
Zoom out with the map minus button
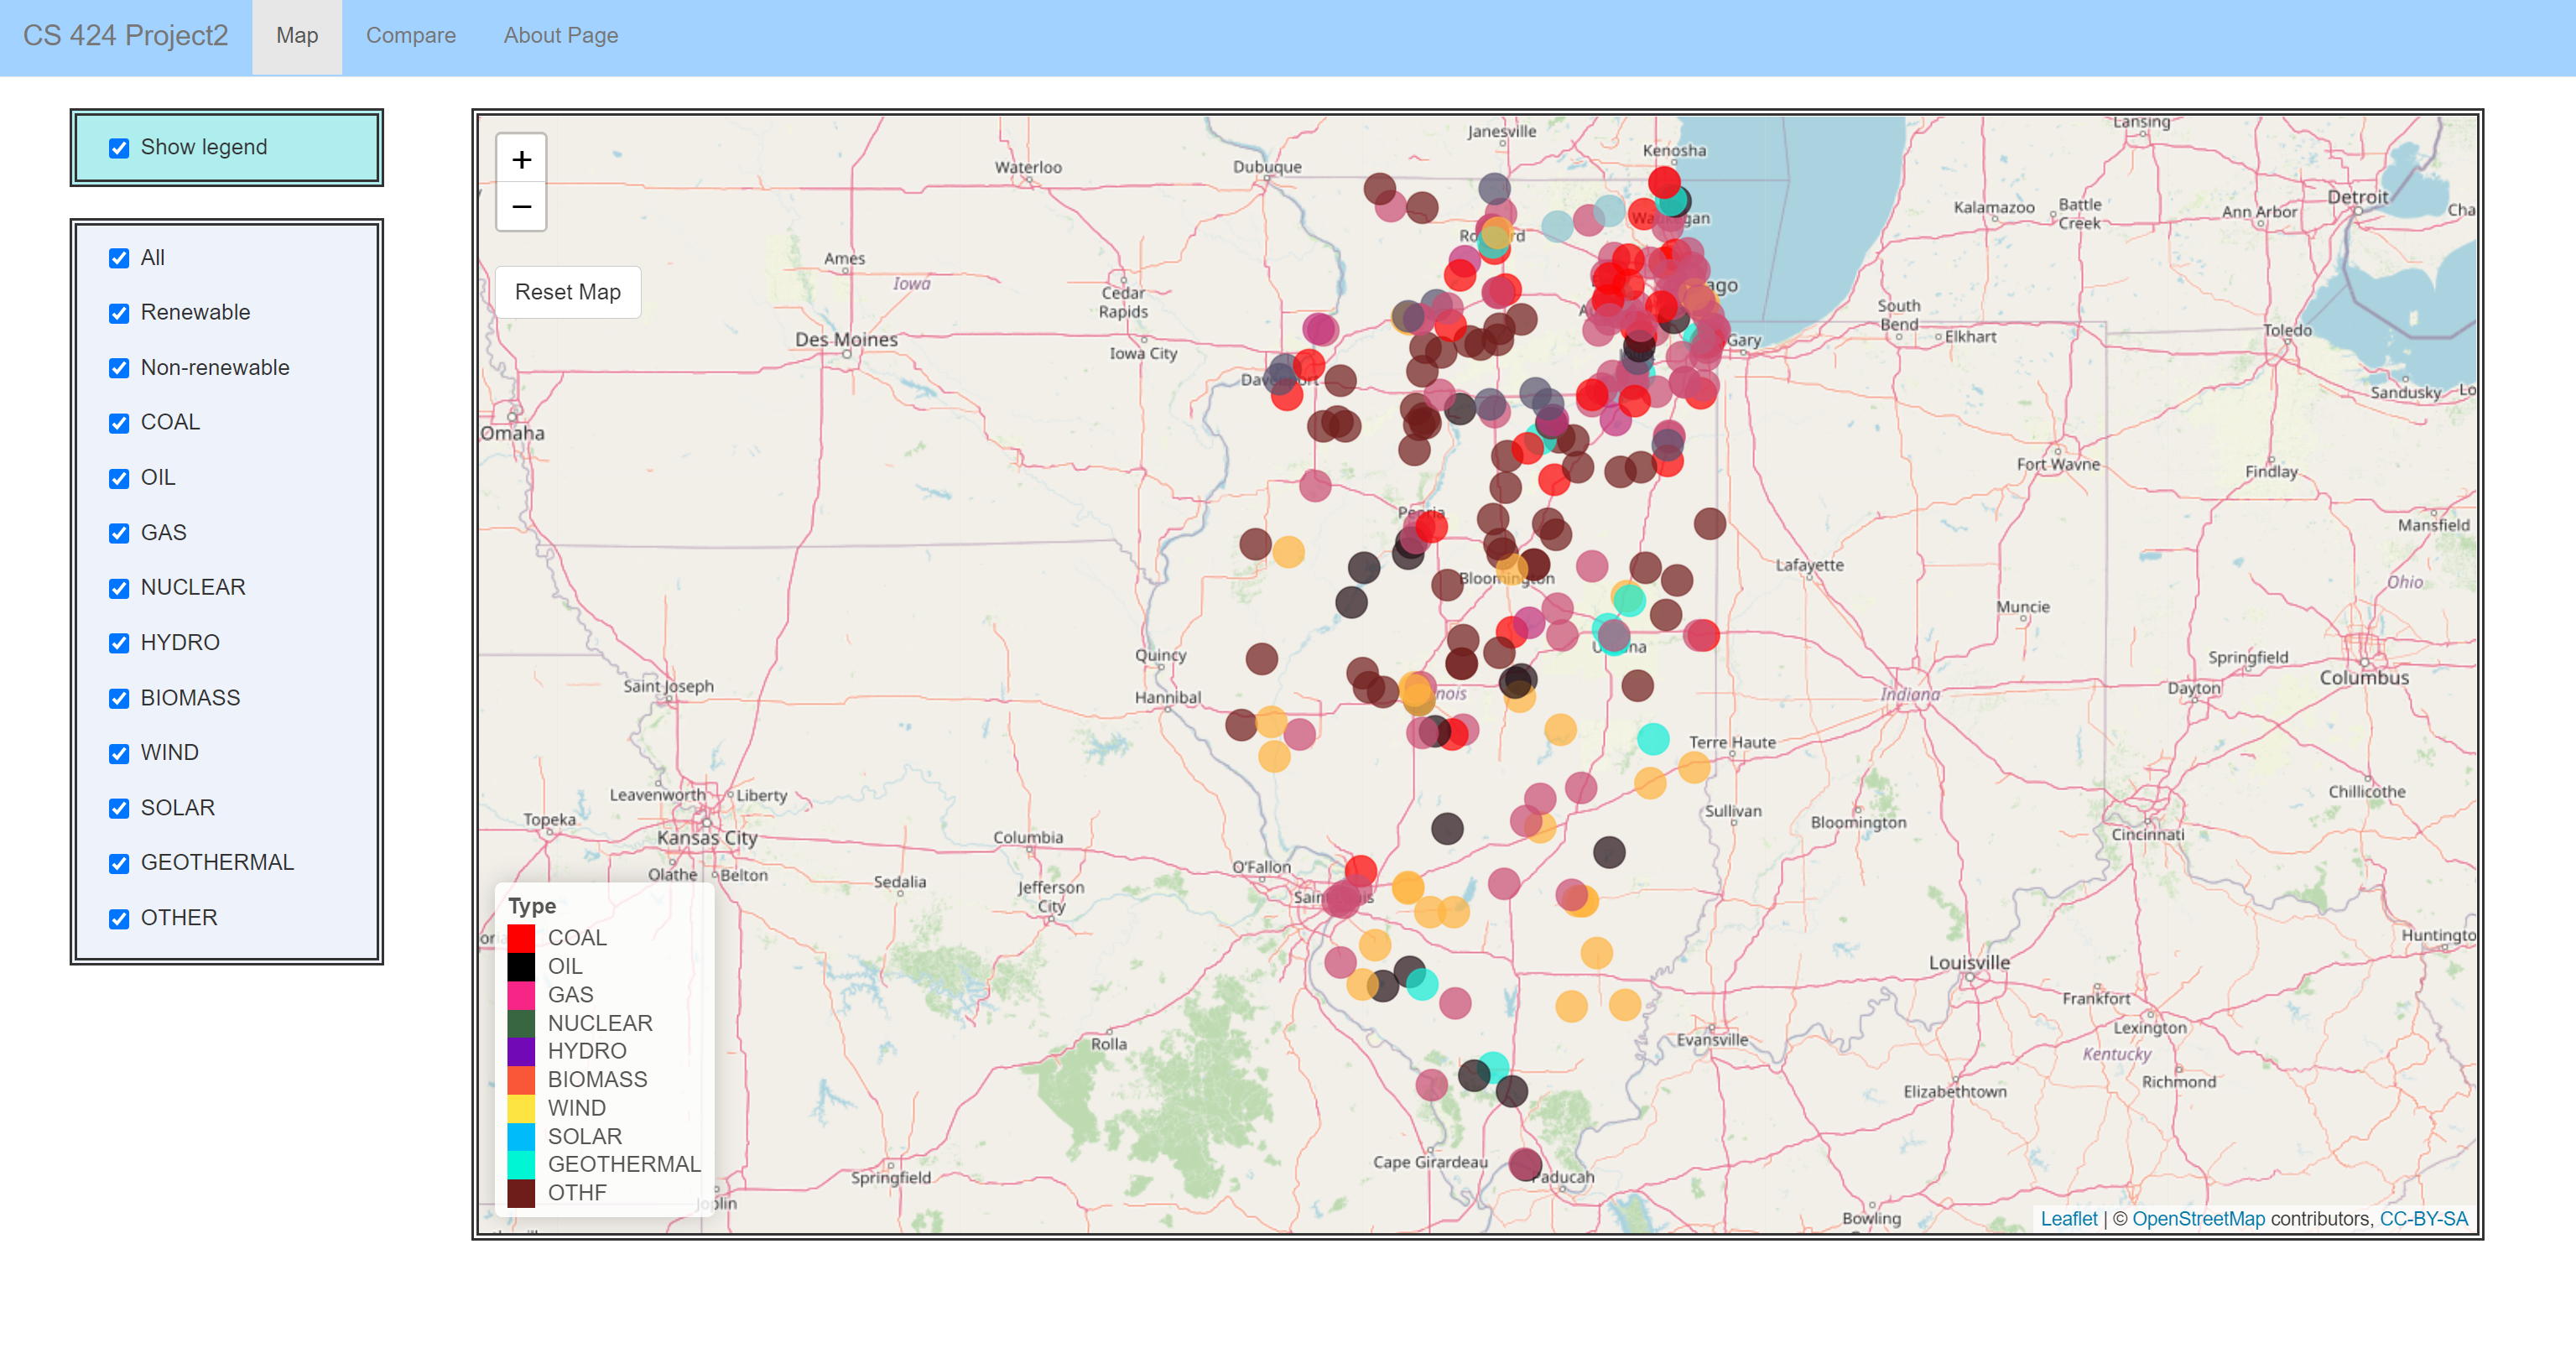(521, 207)
